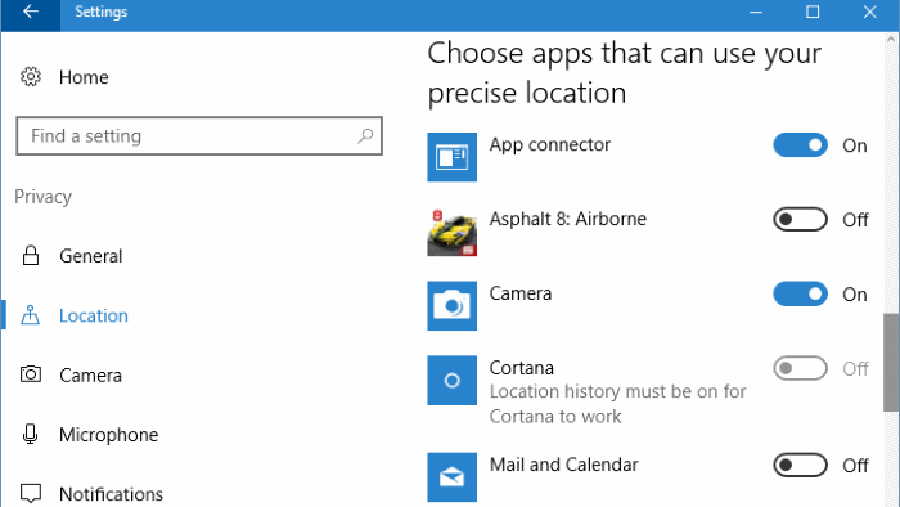Click the Microphone icon in the sidebar
900x507 pixels.
30,434
